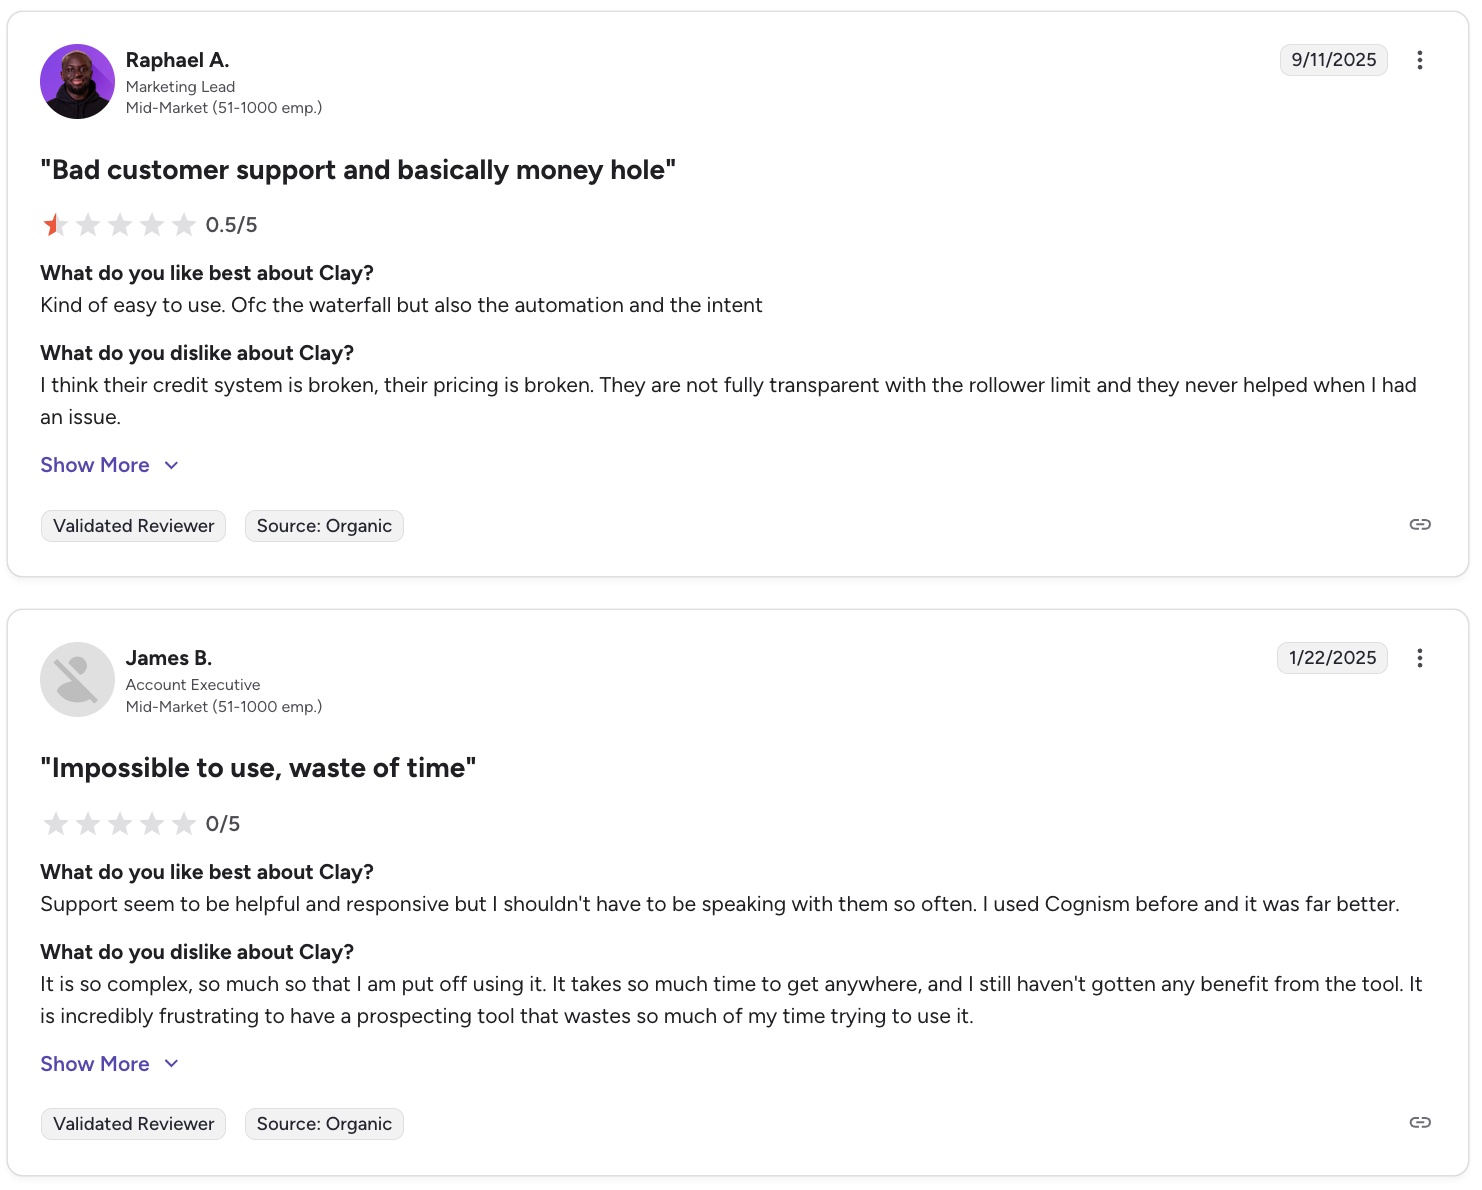Copy link to James B.'s review
Image resolution: width=1482 pixels, height=1190 pixels.
pyautogui.click(x=1420, y=1122)
